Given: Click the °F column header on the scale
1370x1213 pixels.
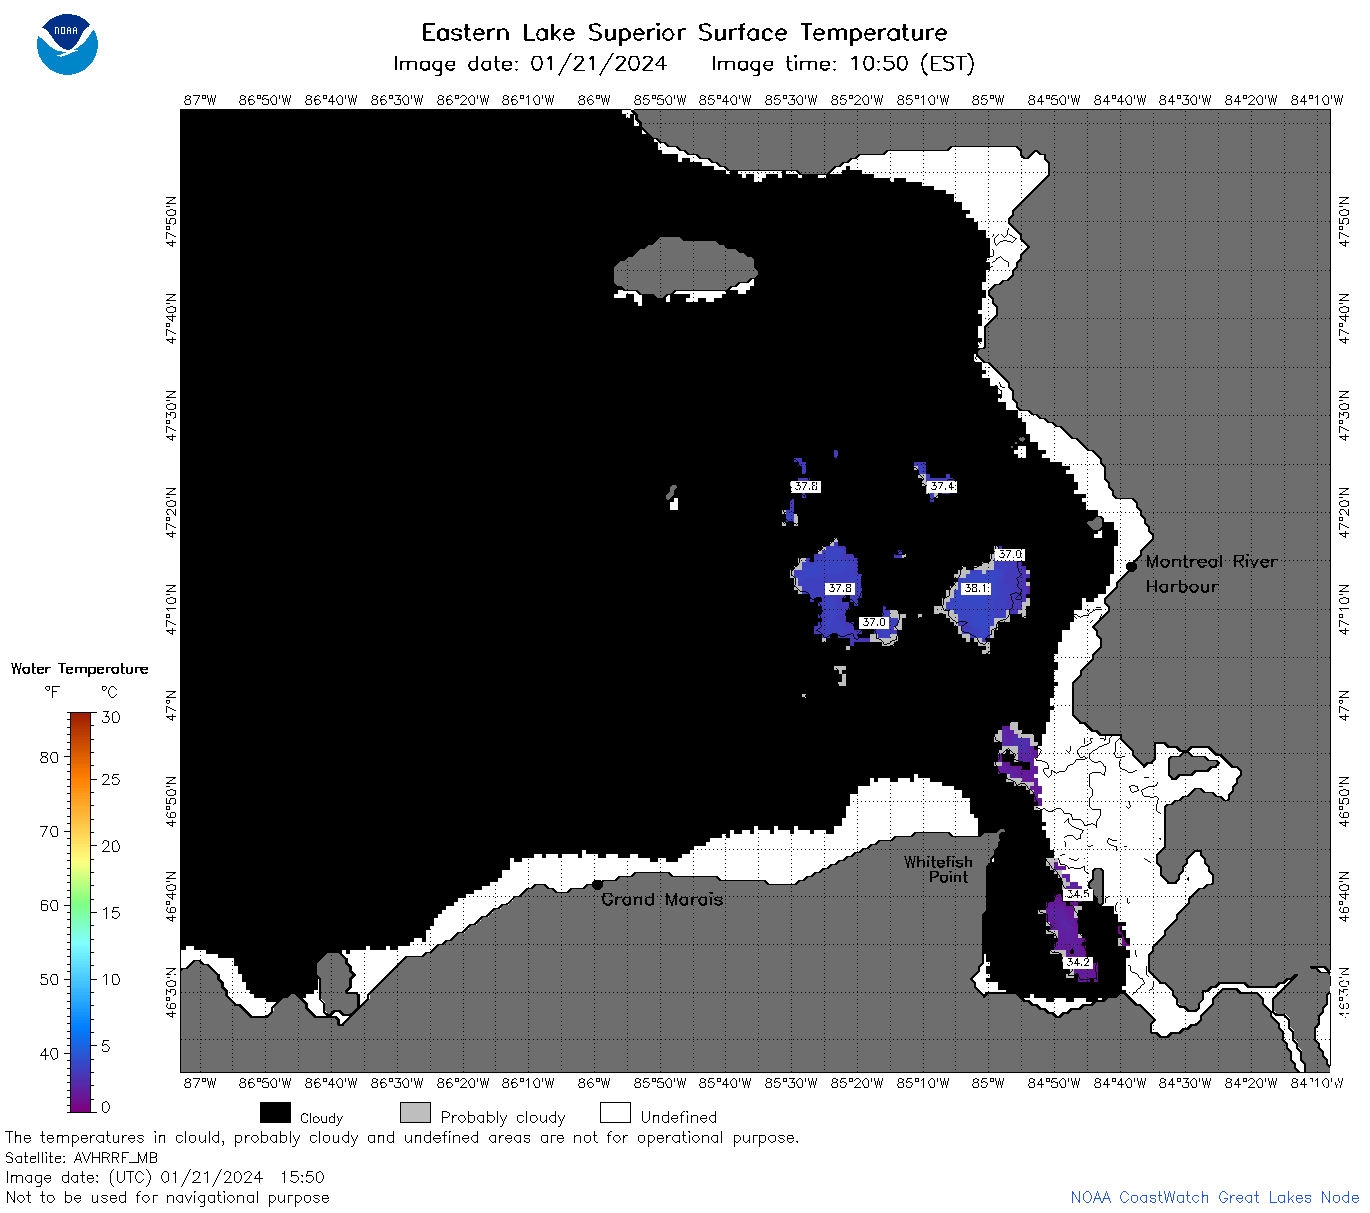Looking at the screenshot, I should point(52,692).
